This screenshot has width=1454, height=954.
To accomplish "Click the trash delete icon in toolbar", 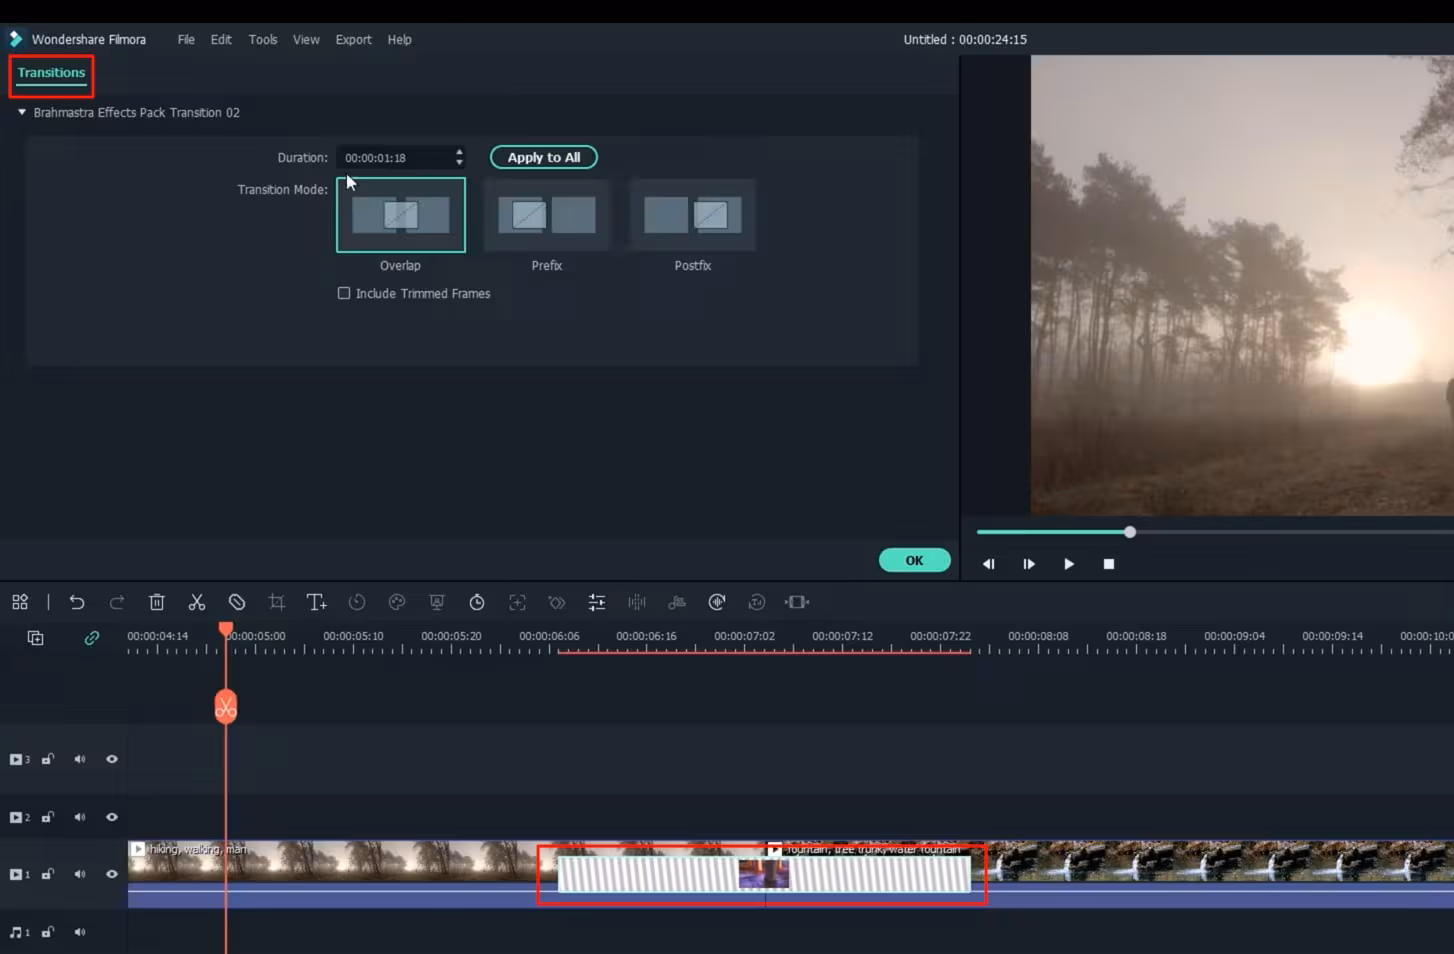I will tap(157, 602).
